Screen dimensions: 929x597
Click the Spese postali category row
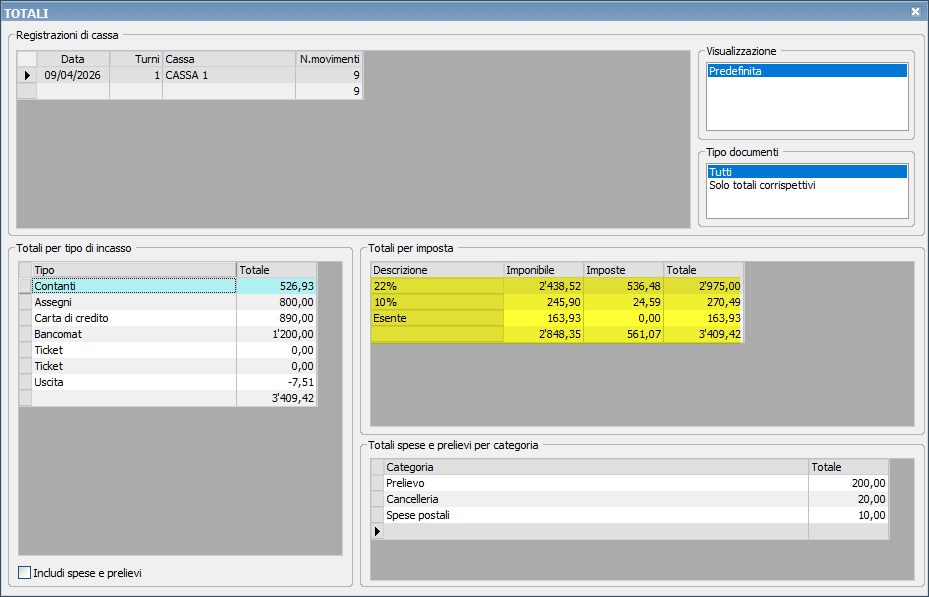point(595,515)
